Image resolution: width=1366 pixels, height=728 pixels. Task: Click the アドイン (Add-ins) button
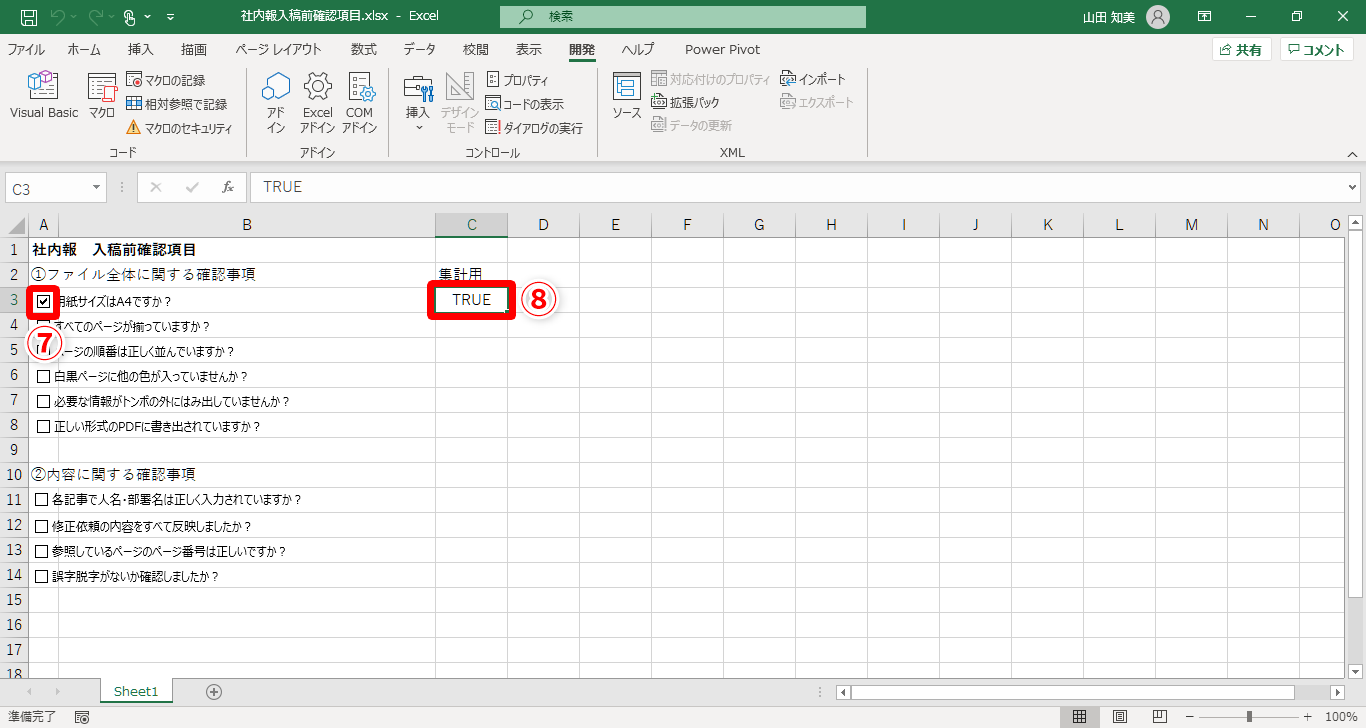click(276, 102)
